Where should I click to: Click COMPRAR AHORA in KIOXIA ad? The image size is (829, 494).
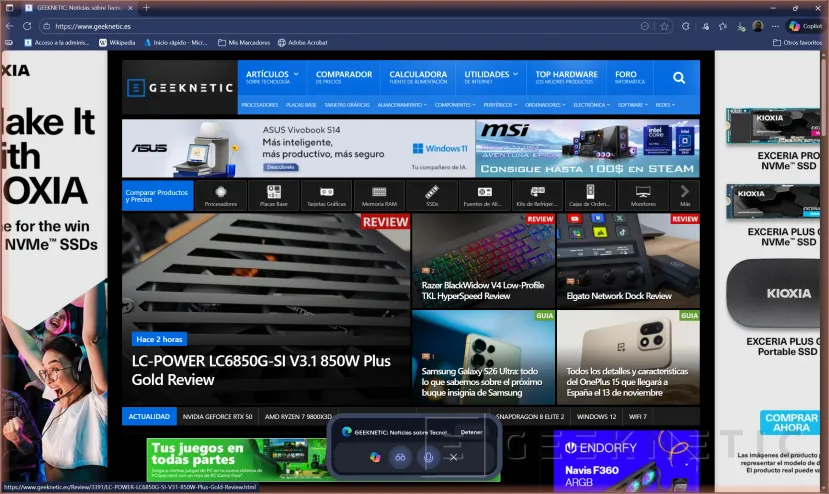(x=791, y=423)
